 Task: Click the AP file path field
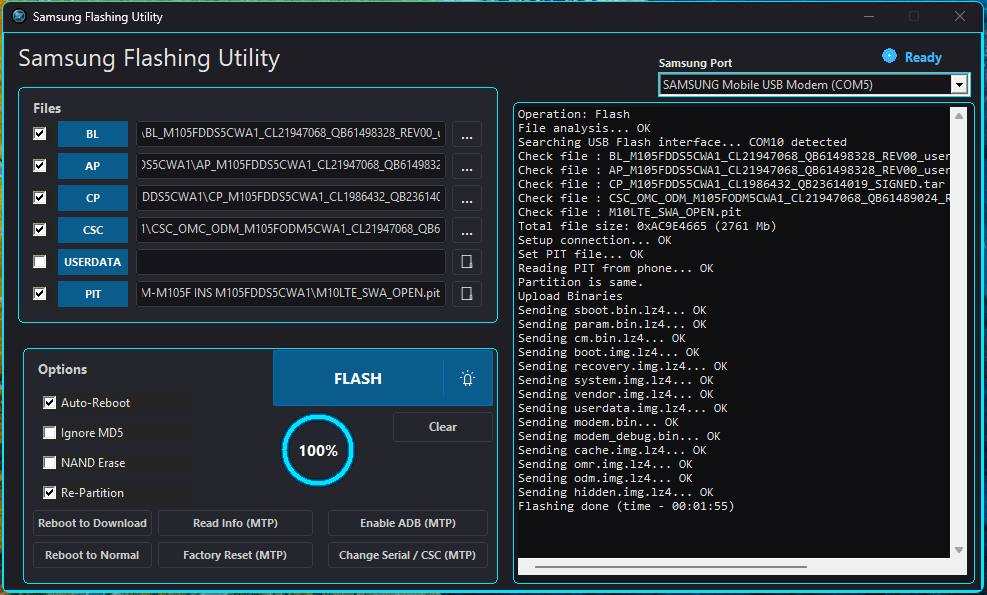291,166
